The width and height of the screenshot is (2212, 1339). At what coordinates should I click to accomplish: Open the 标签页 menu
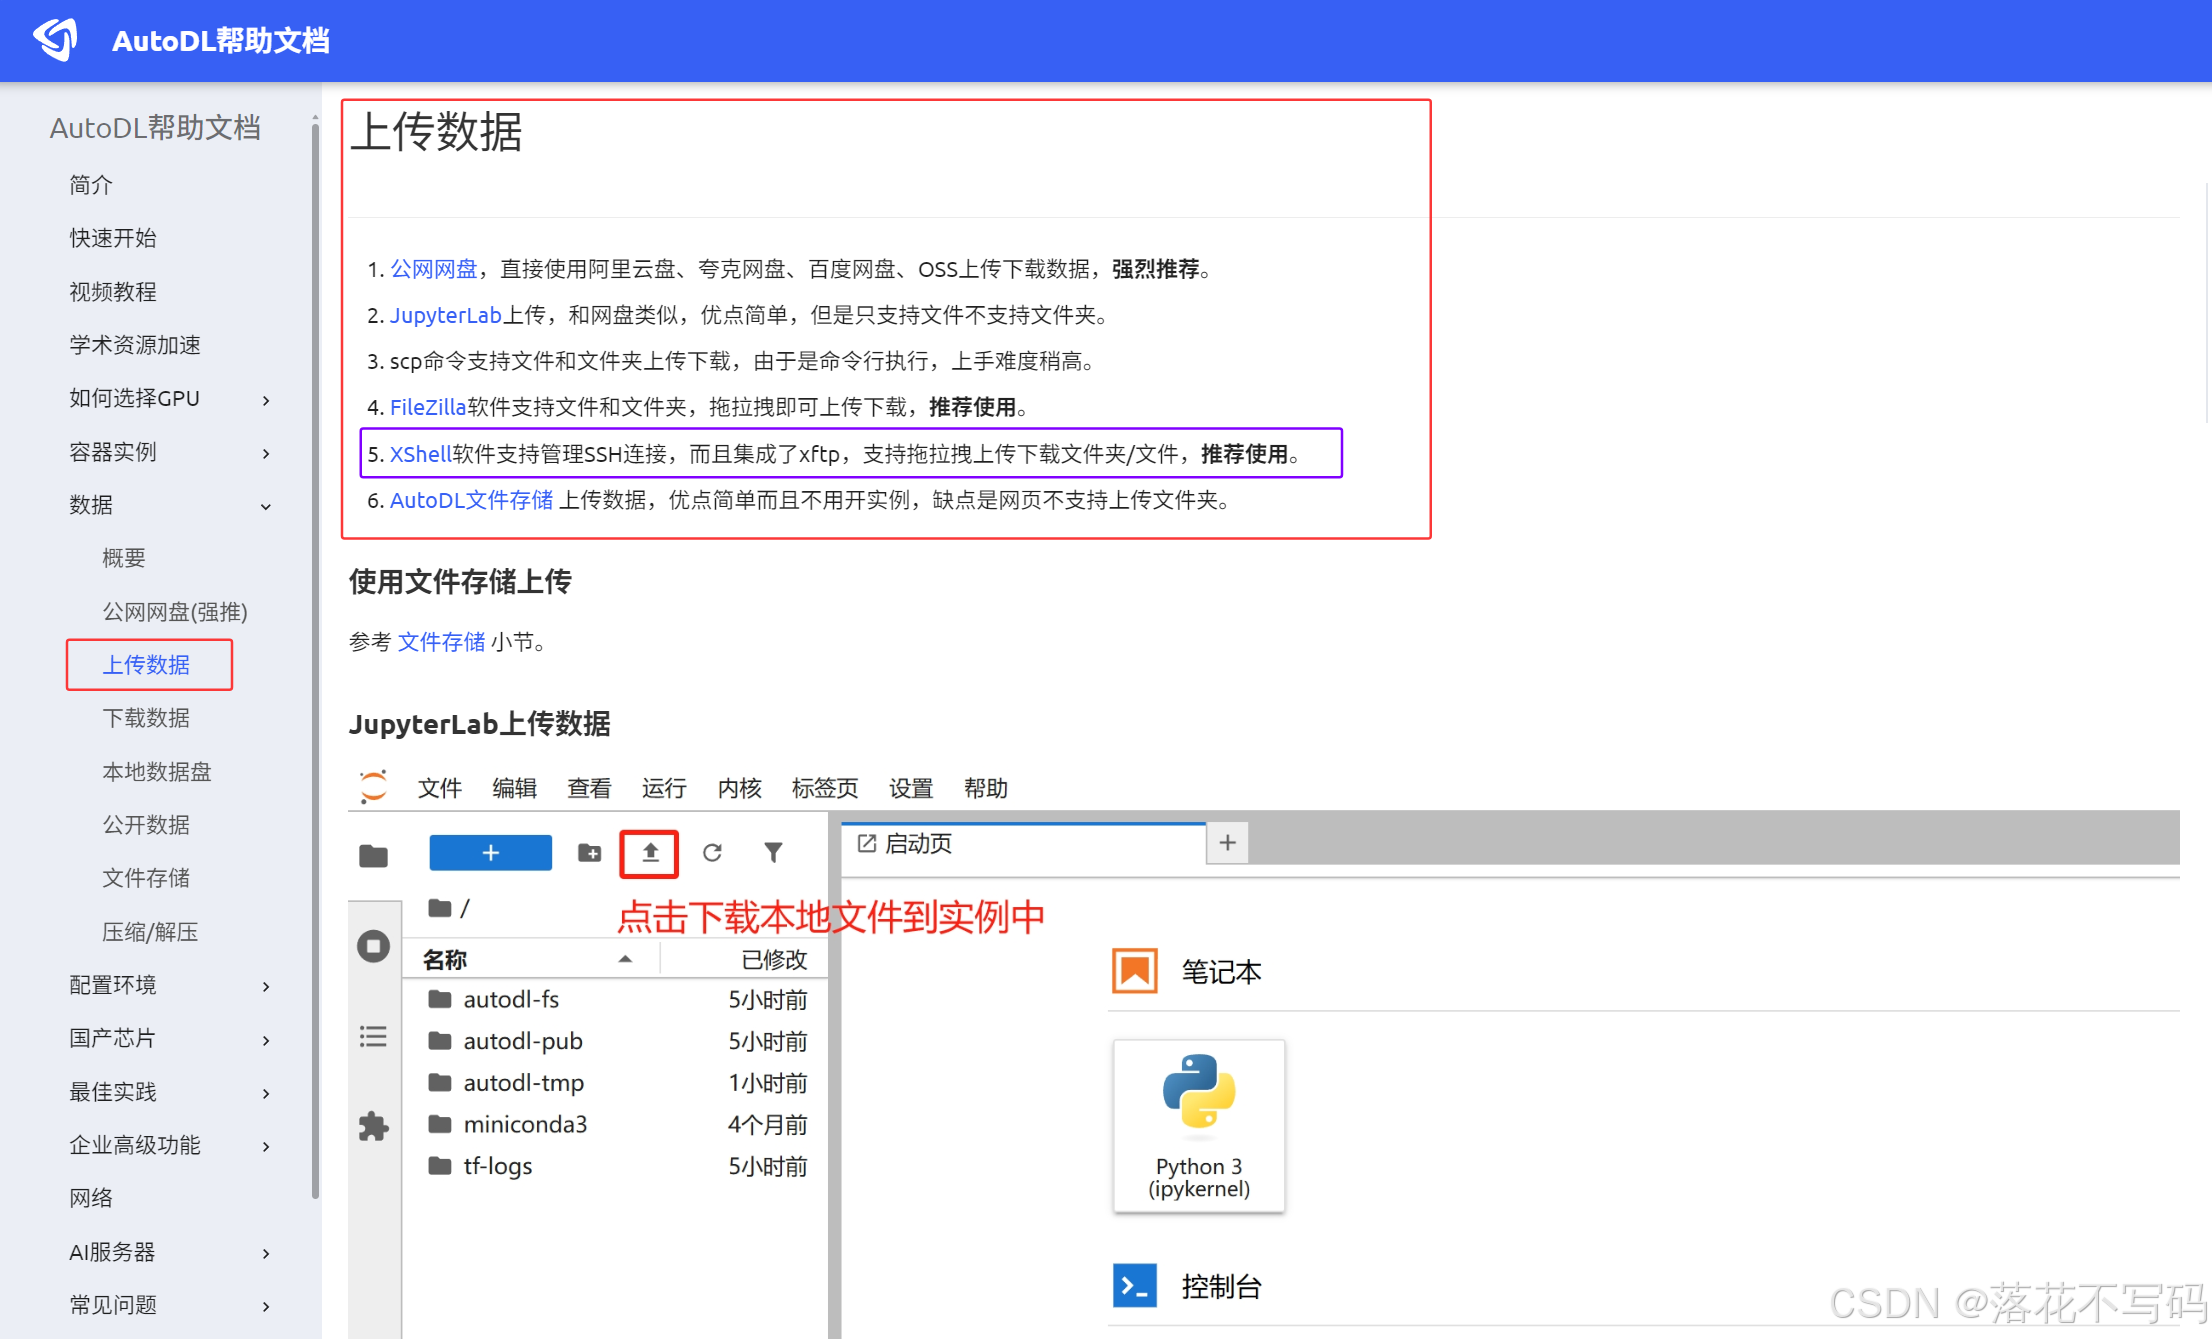tap(825, 789)
